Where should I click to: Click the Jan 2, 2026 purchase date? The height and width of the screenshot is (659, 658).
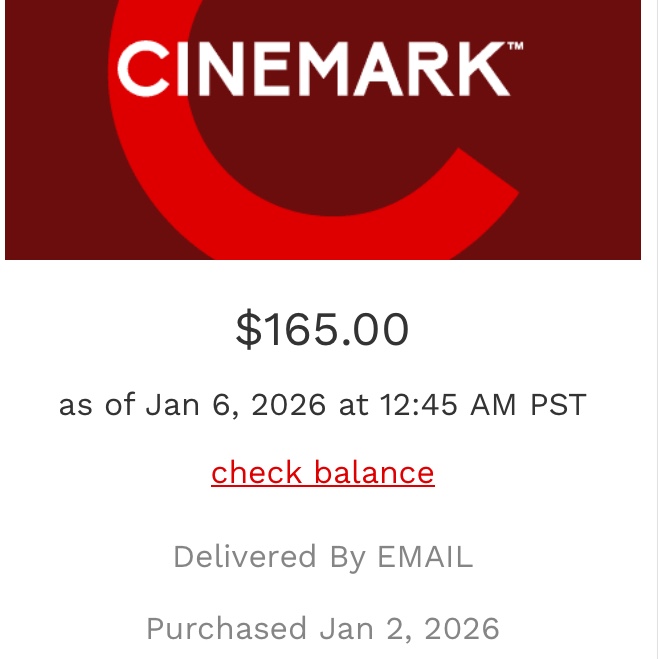click(x=409, y=628)
